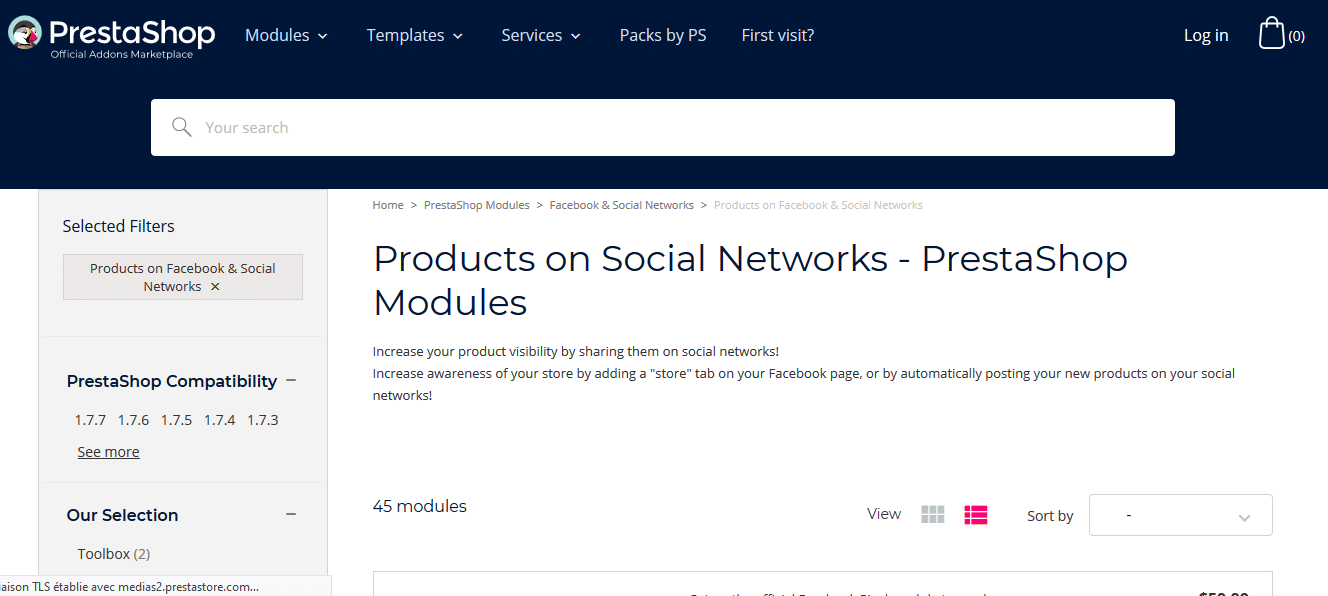Open the Sort by dropdown

pyautogui.click(x=1180, y=515)
